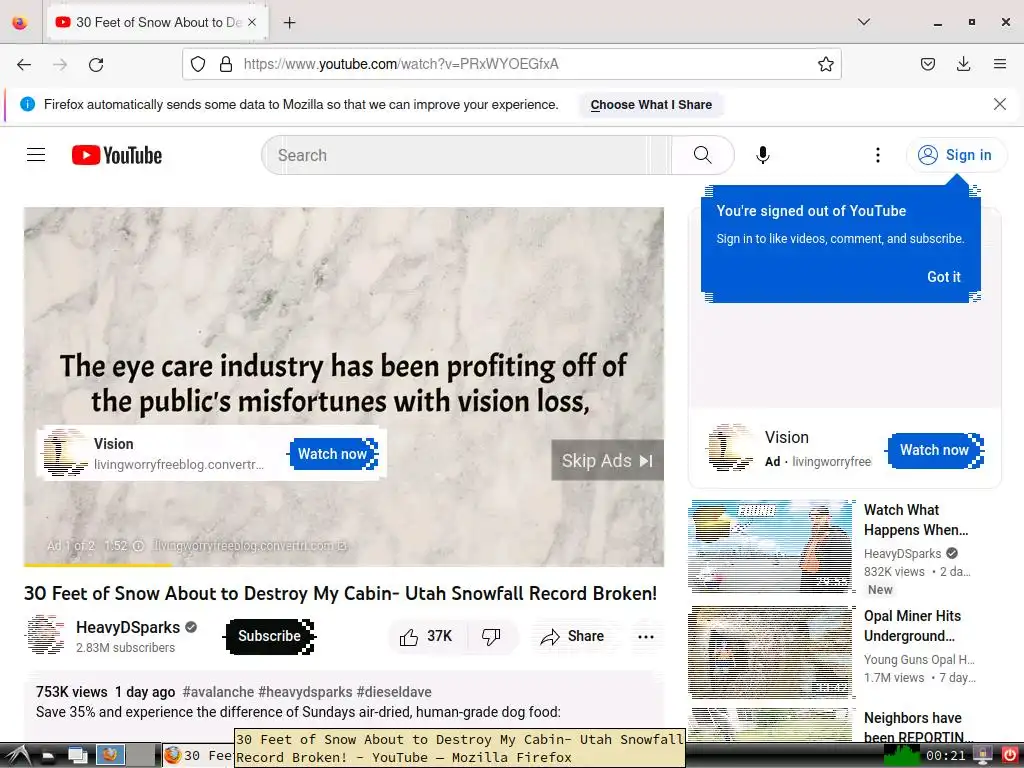Viewport: 1024px width, 768px height.
Task: Open YouTube settings three-dot menu
Action: [878, 155]
